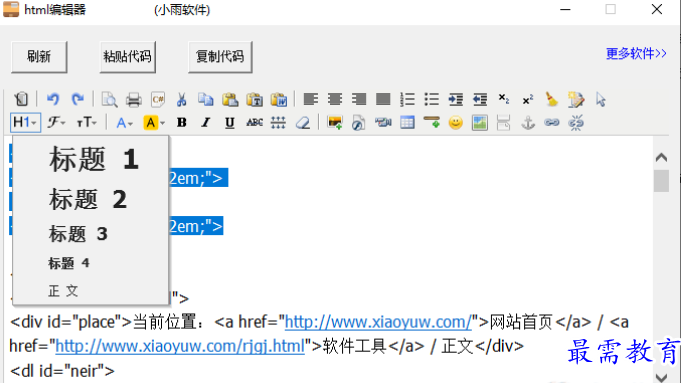The height and width of the screenshot is (383, 689).
Task: Insert horizontal rule icon
Action: pyautogui.click(x=432, y=122)
